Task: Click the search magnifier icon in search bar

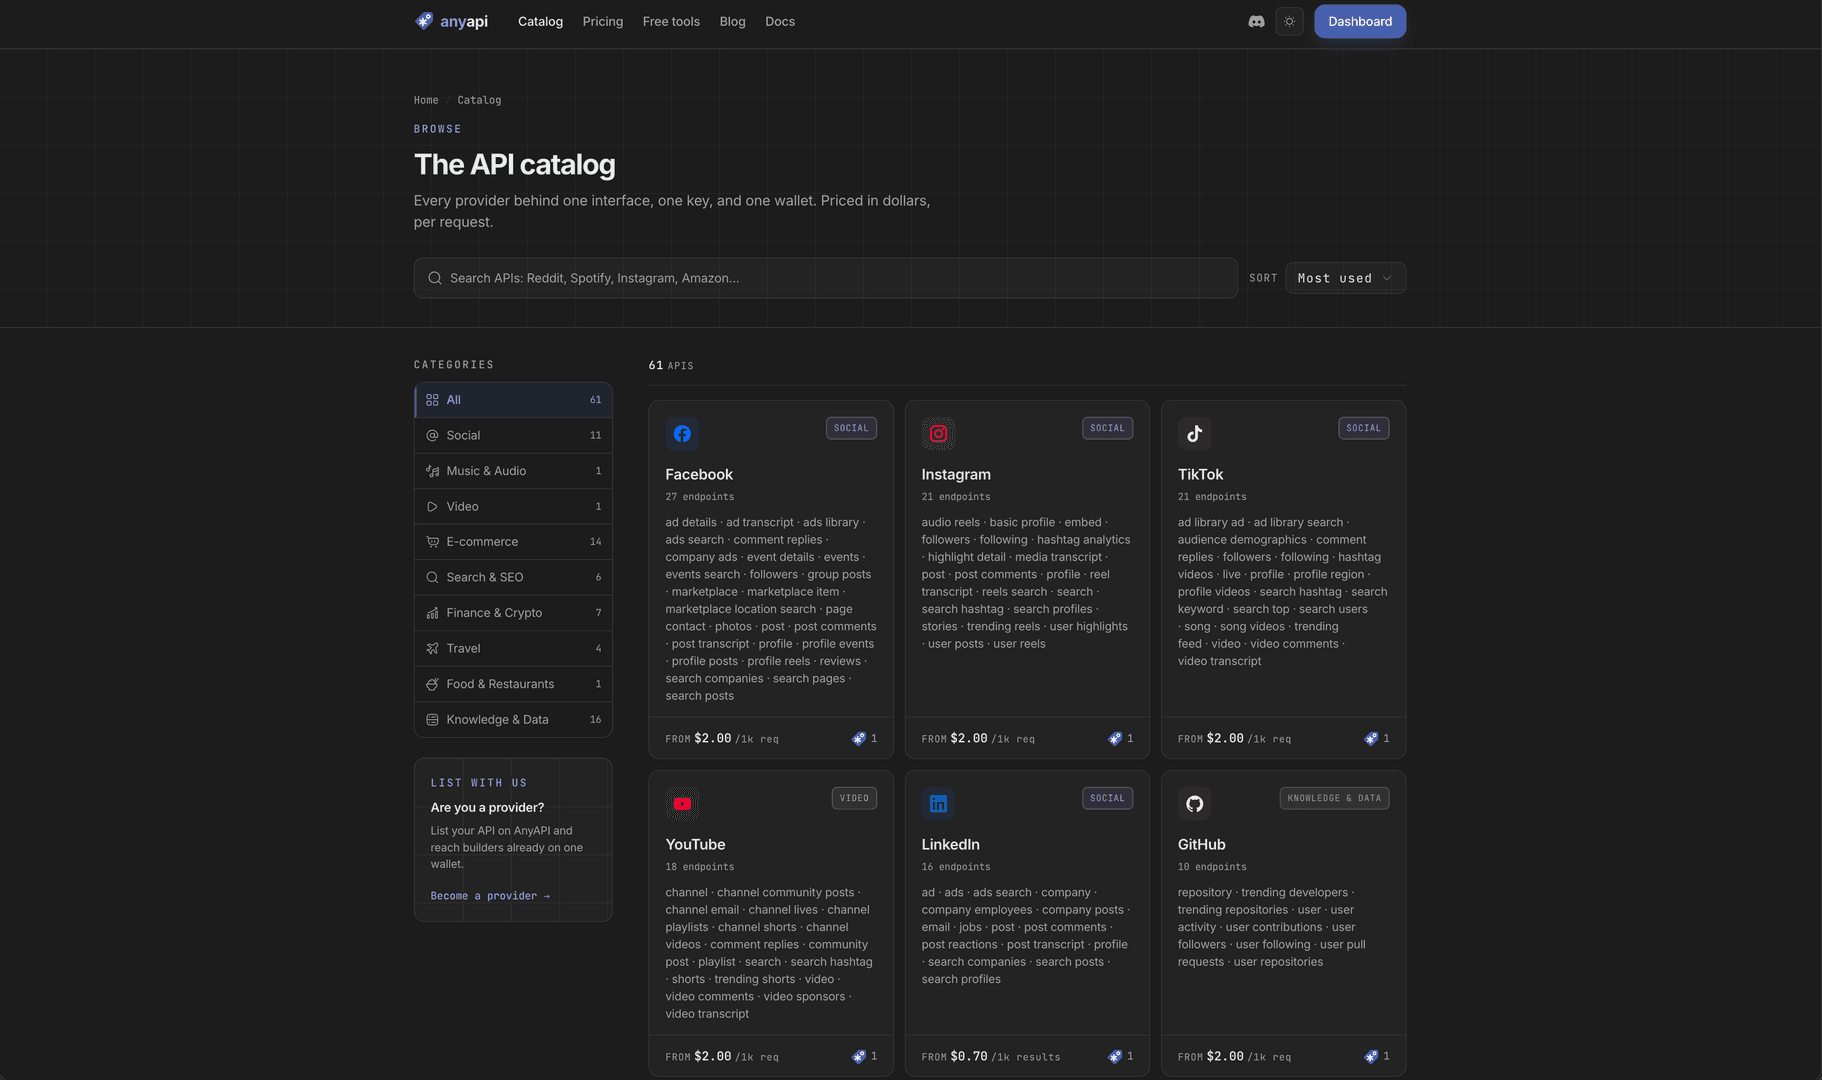Action: [x=435, y=278]
